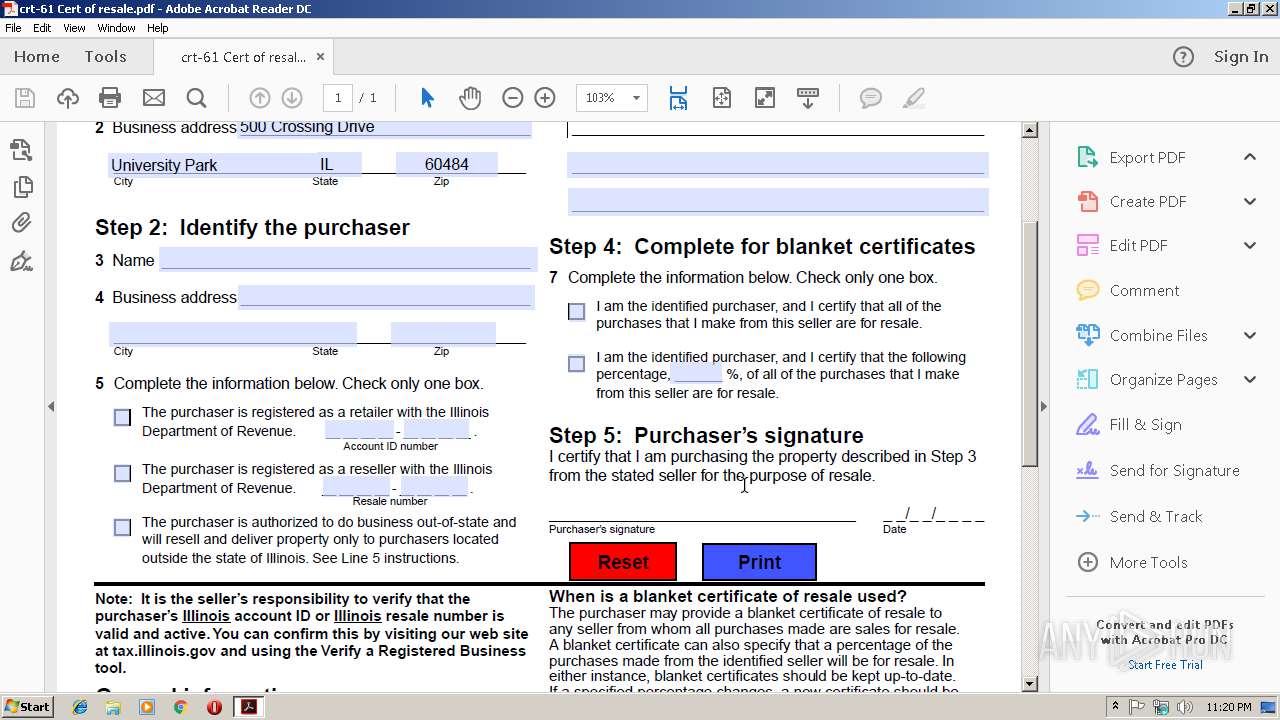Open the signature panel icon in left sidebar
The height and width of the screenshot is (720, 1280).
pyautogui.click(x=21, y=262)
